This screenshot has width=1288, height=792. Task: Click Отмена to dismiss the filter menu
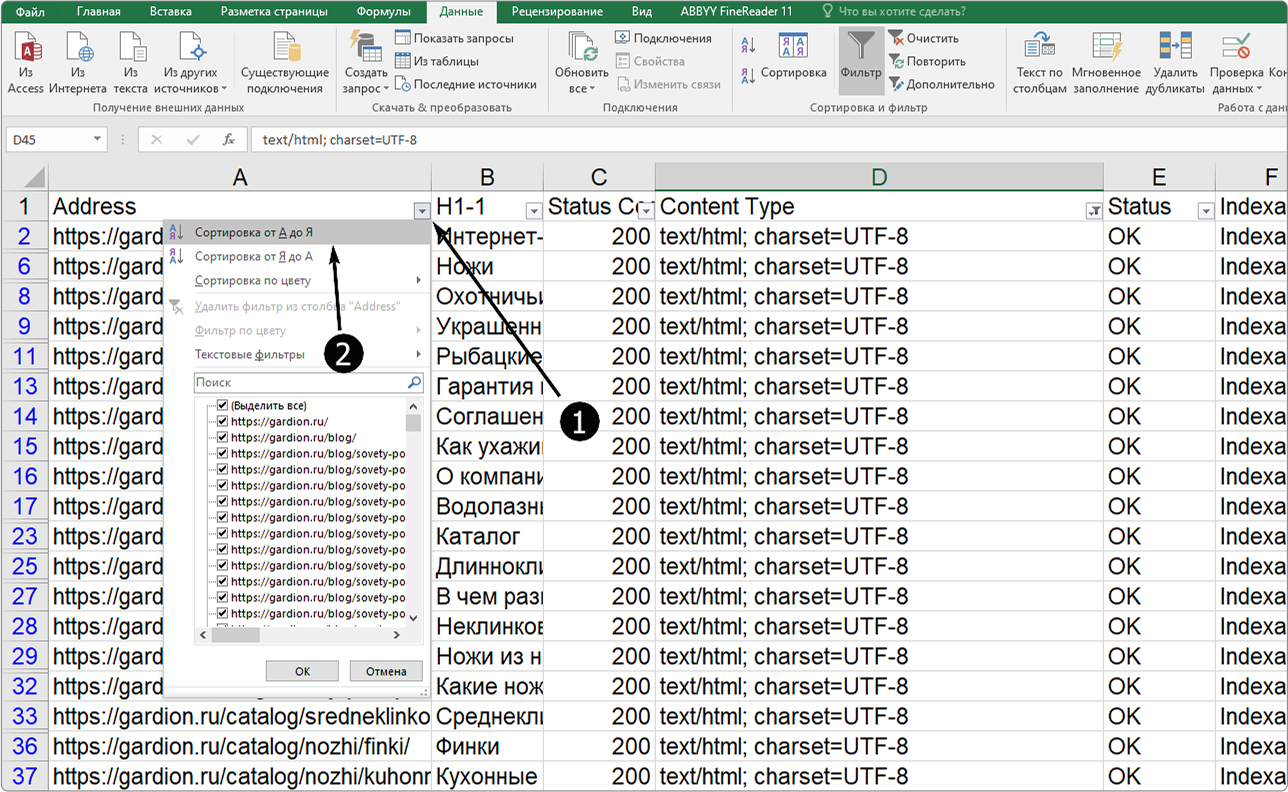(x=386, y=671)
